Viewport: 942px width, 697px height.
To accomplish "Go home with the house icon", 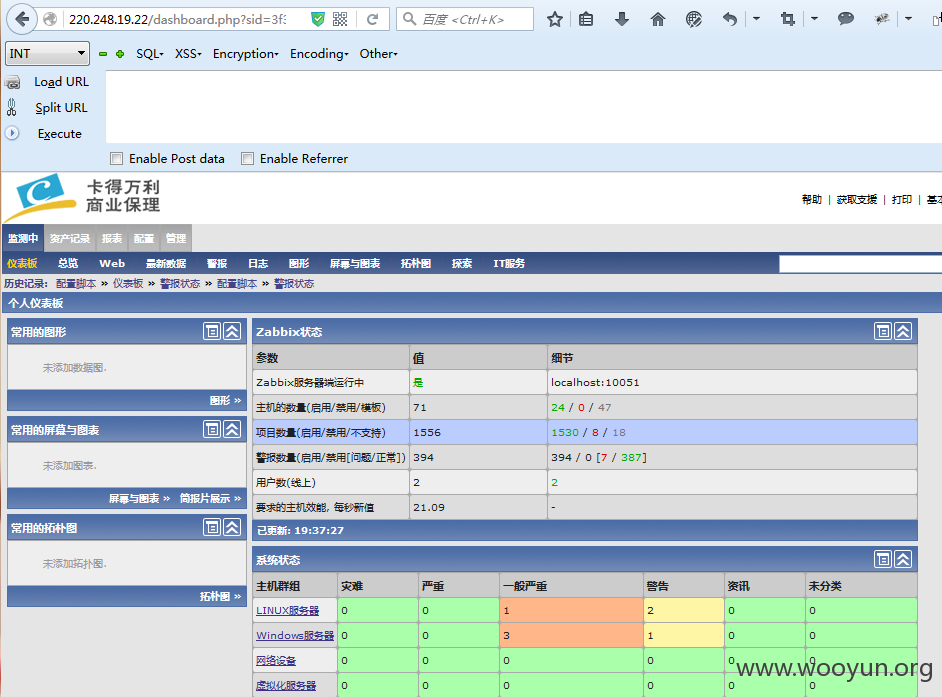I will 658,19.
